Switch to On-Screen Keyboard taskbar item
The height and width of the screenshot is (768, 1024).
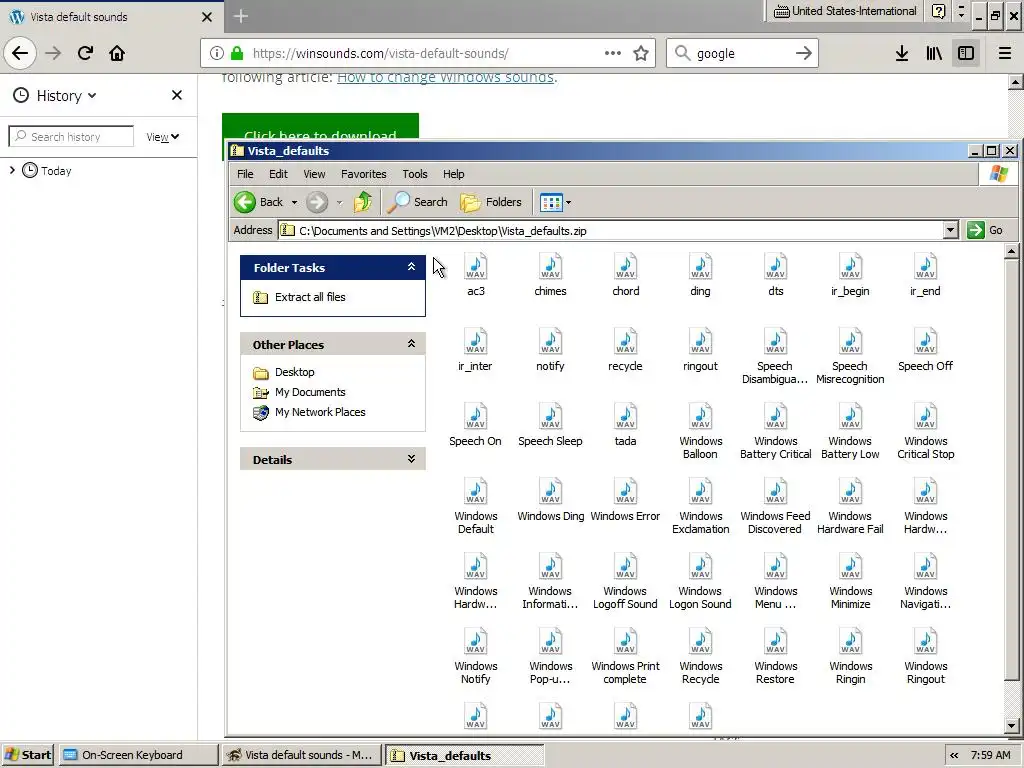(x=139, y=755)
